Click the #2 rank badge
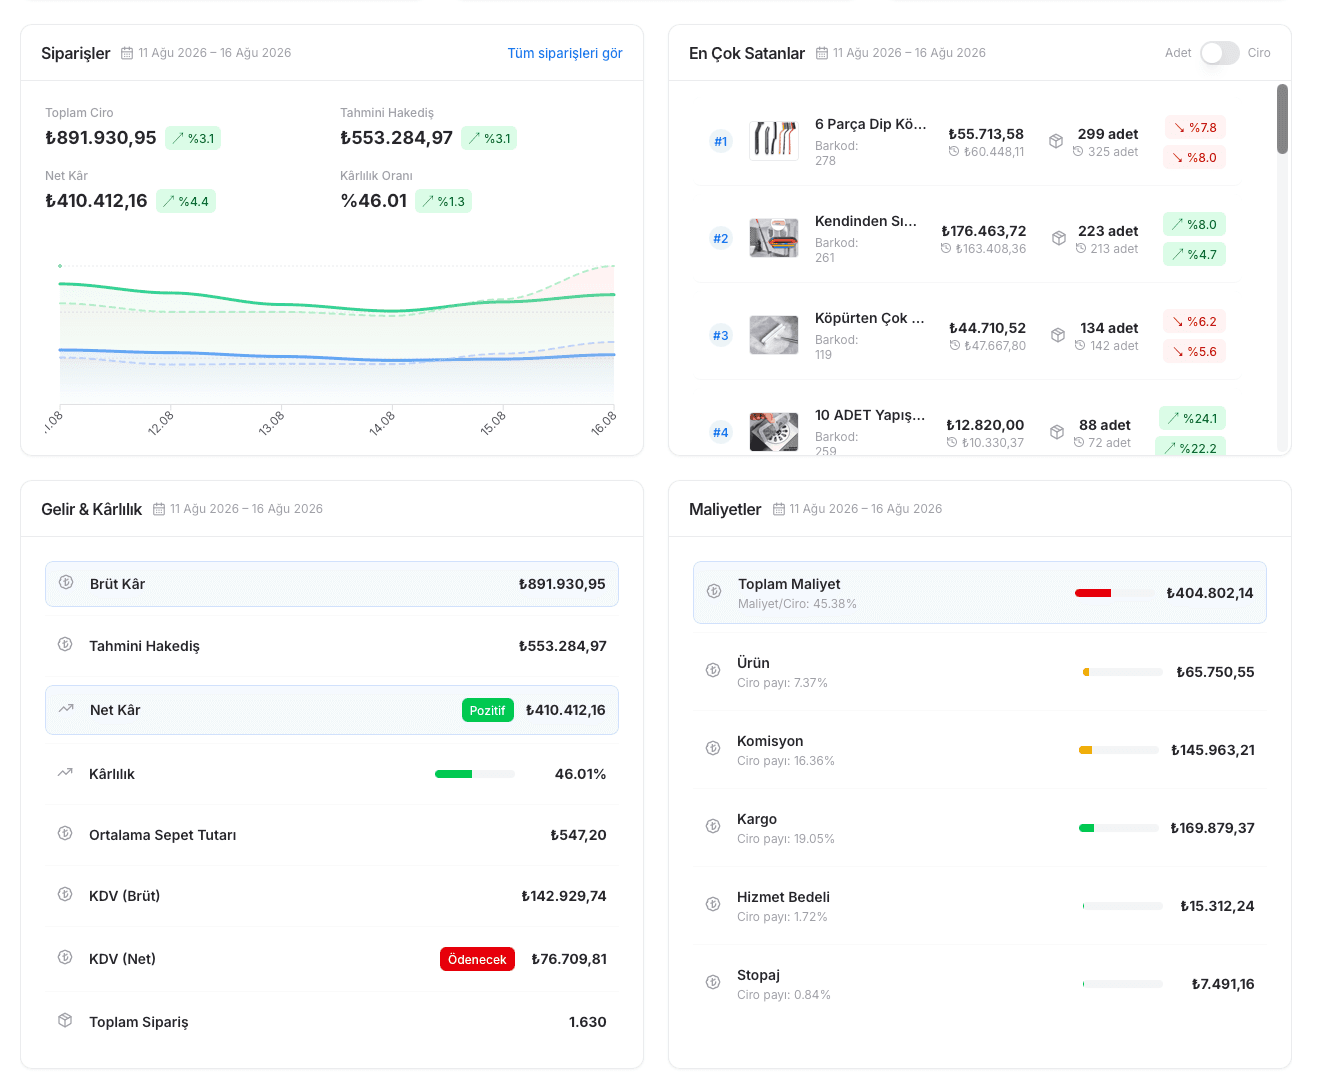The image size is (1318, 1086). (721, 238)
